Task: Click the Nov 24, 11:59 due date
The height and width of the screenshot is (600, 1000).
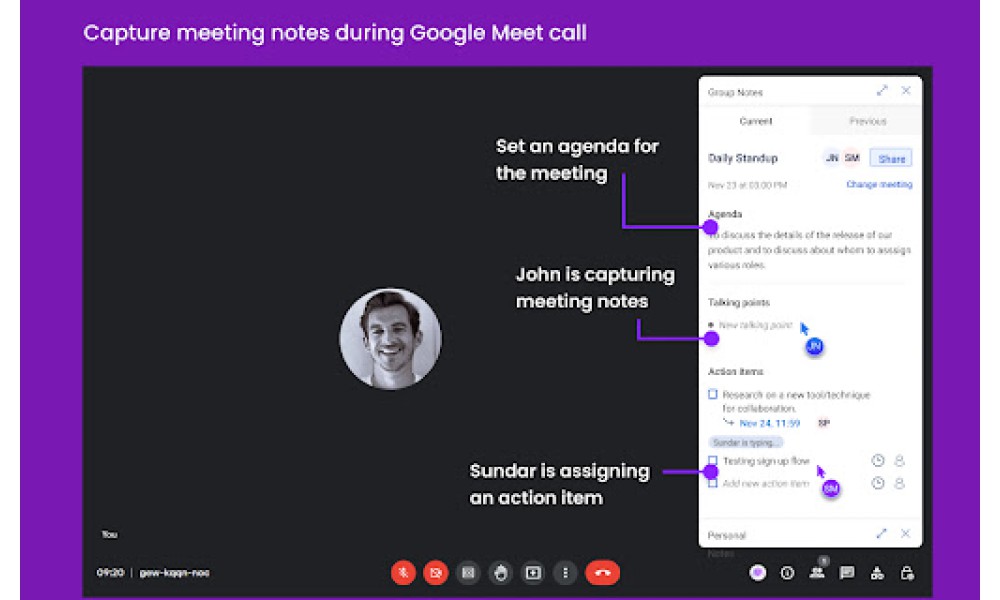Action: tap(769, 423)
